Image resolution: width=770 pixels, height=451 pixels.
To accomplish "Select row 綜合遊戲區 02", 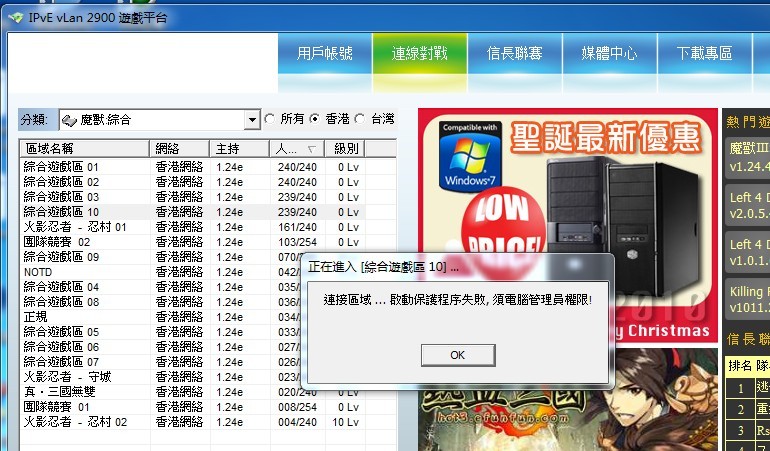I will pyautogui.click(x=192, y=182).
